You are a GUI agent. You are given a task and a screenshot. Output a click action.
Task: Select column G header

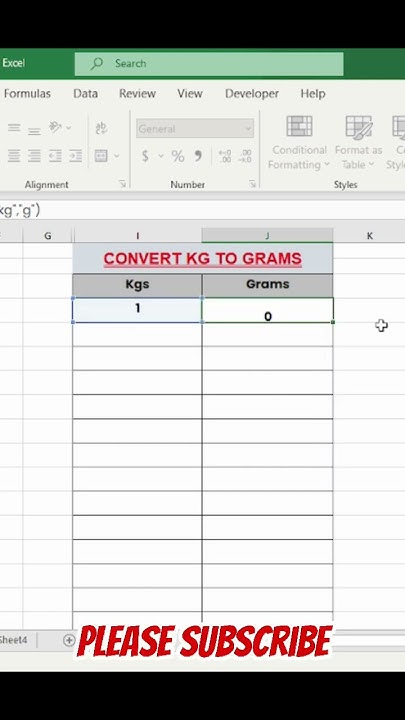47,236
